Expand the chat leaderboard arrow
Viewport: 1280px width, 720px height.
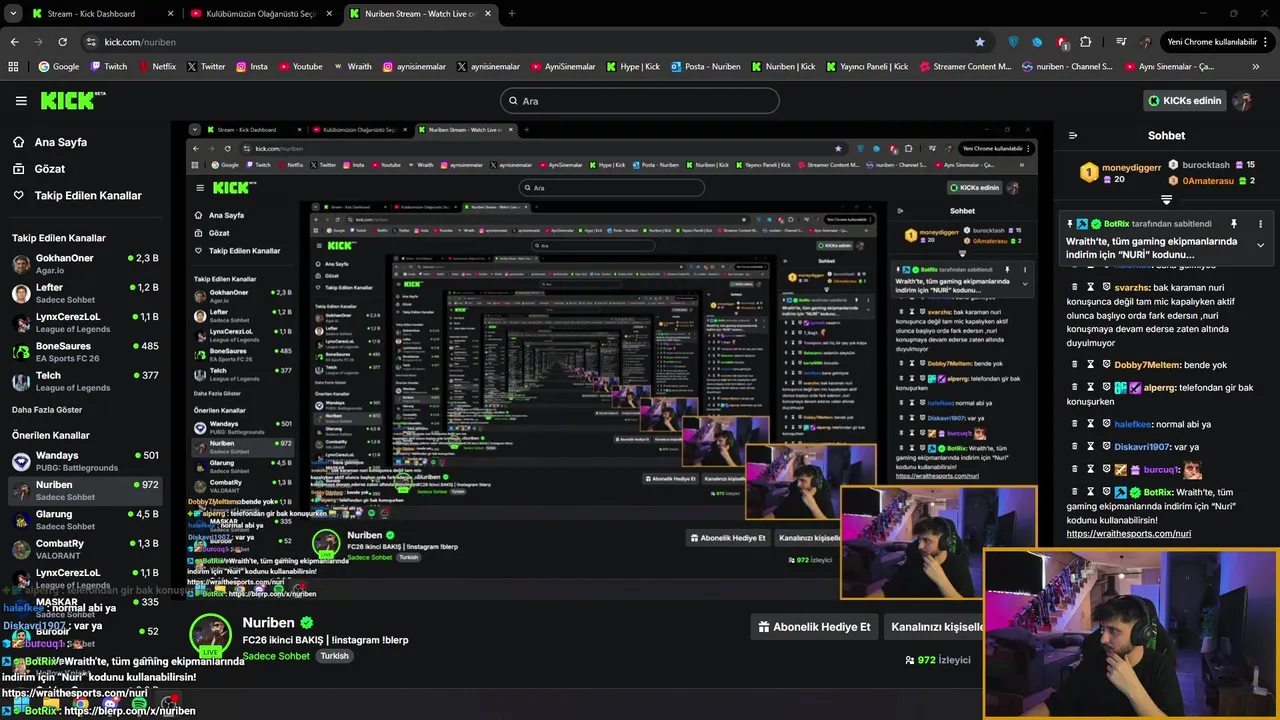click(x=1166, y=200)
